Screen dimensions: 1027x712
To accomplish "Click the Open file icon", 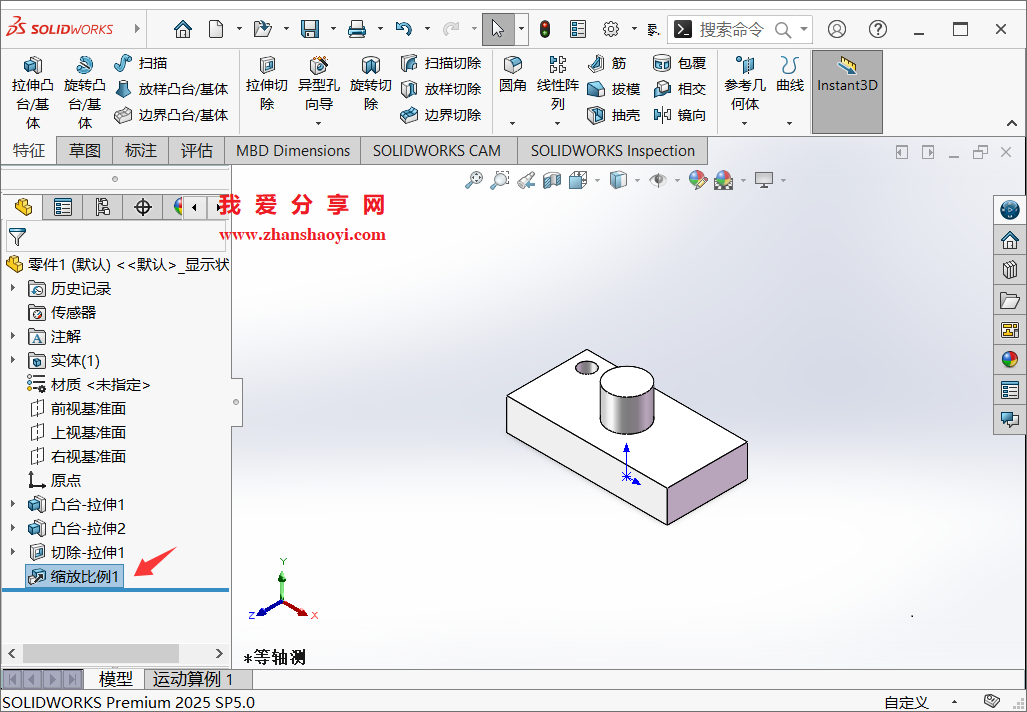I will (x=262, y=29).
